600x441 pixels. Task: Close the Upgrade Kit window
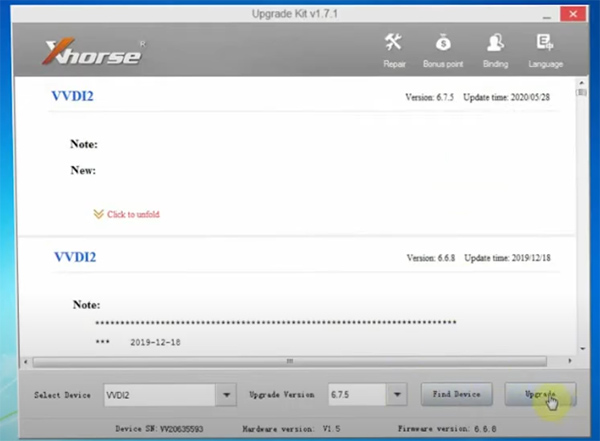tap(573, 14)
